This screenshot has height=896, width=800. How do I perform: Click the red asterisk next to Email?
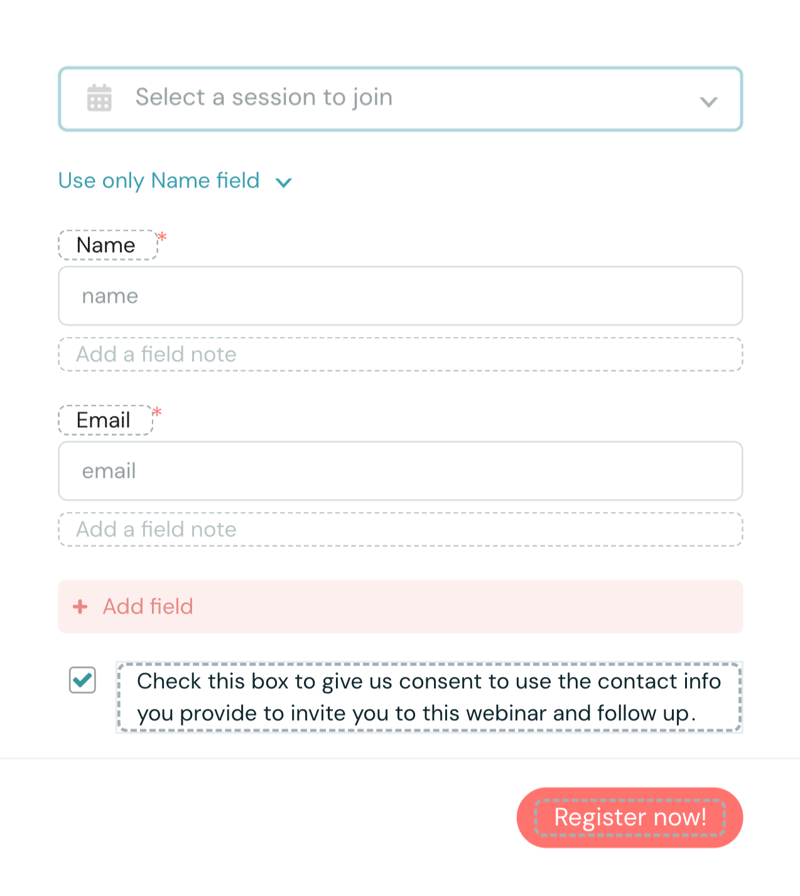[157, 413]
